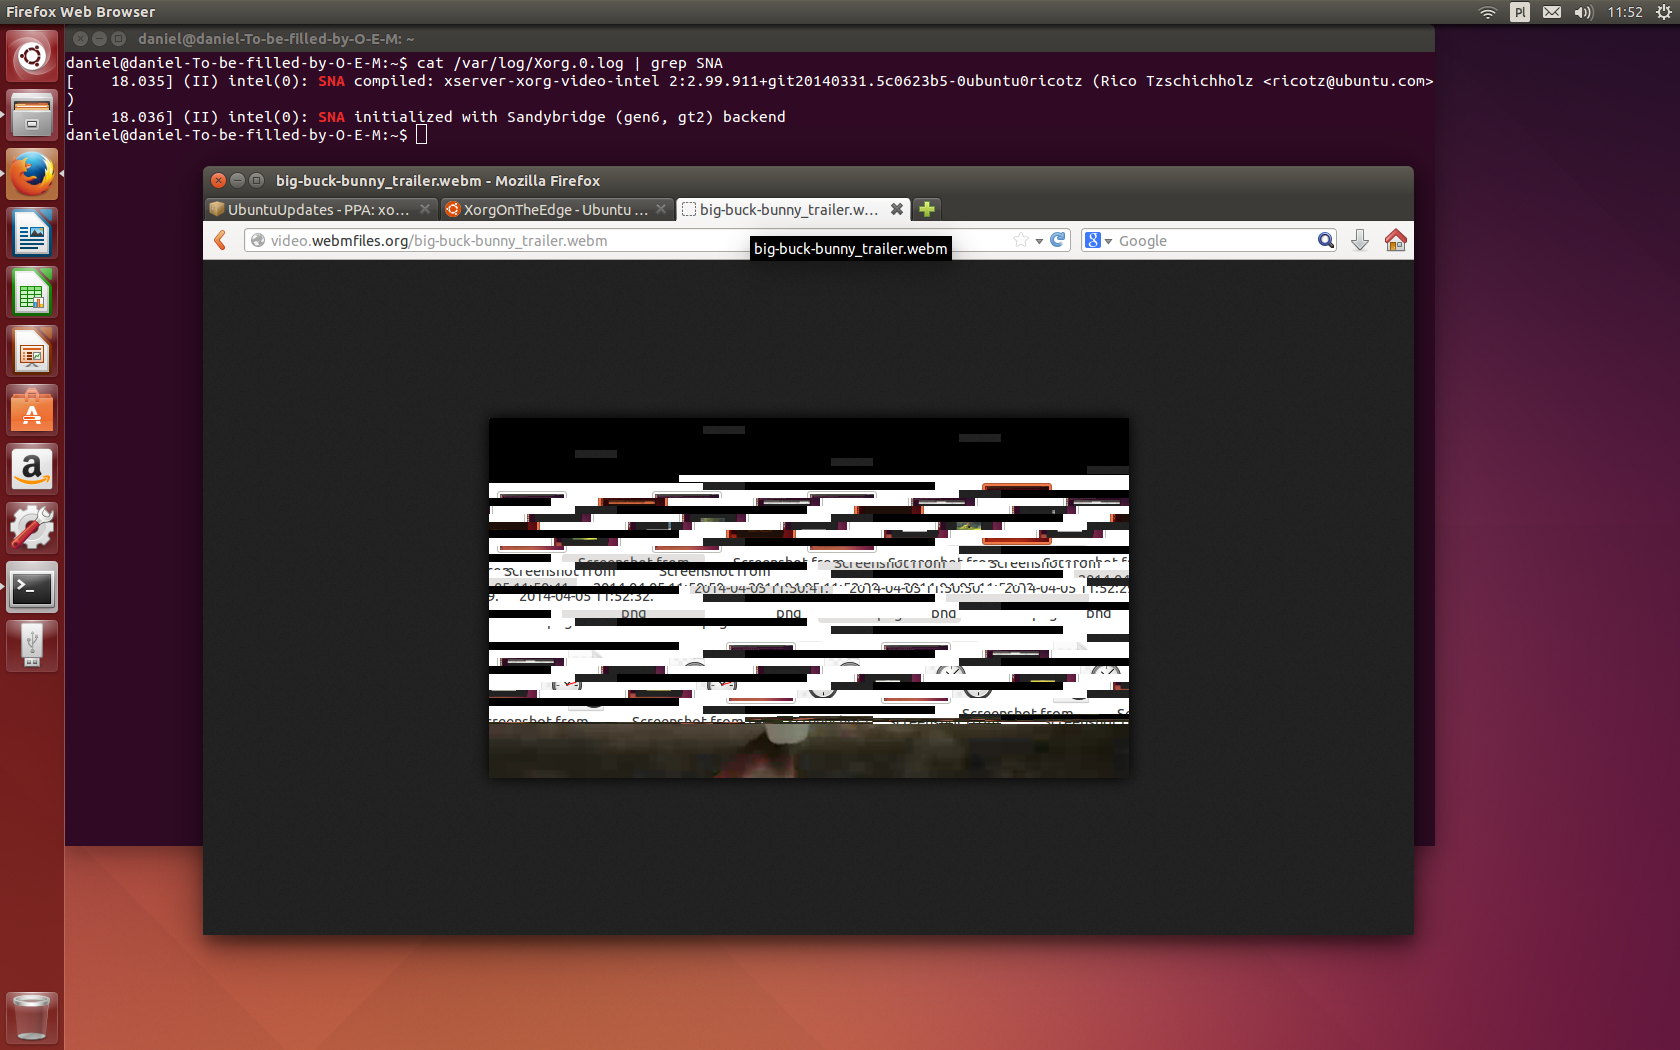1680x1050 pixels.
Task: Reload the page with the refresh icon
Action: [1058, 240]
